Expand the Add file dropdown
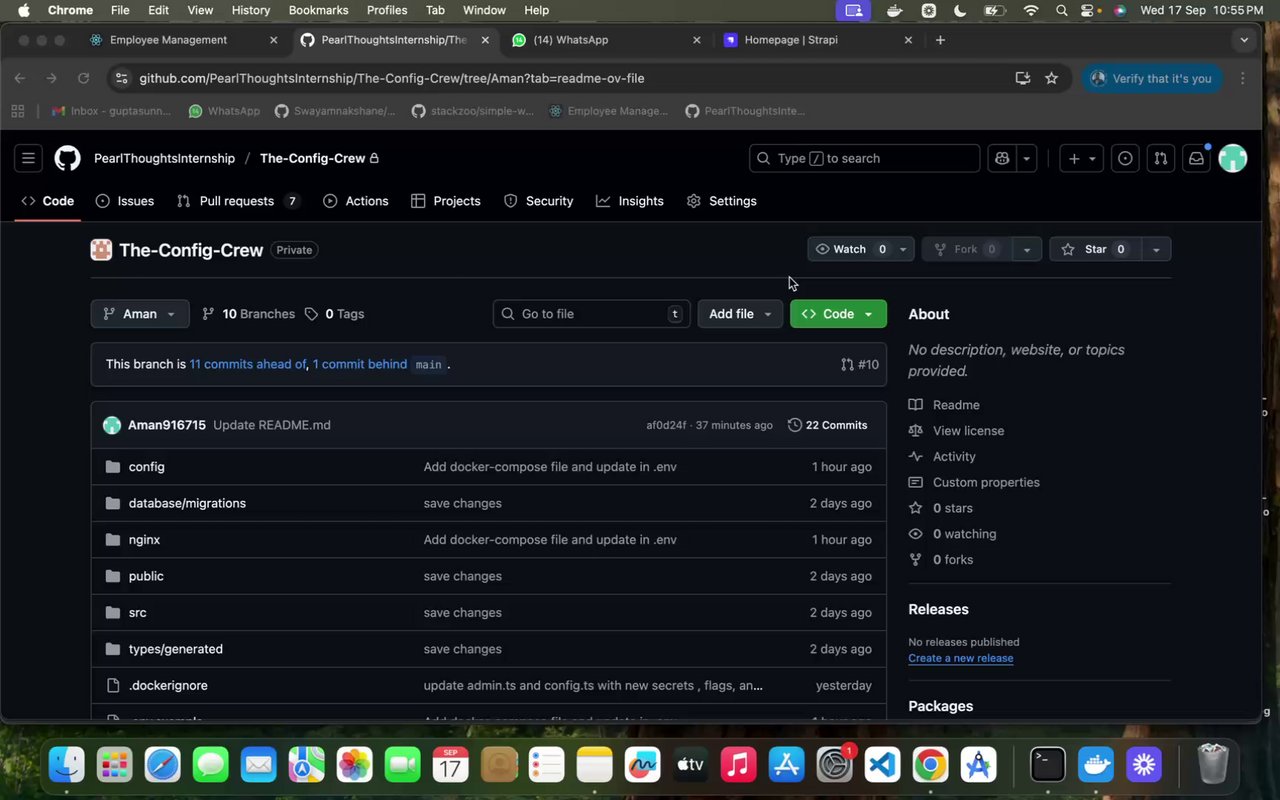 (x=740, y=314)
